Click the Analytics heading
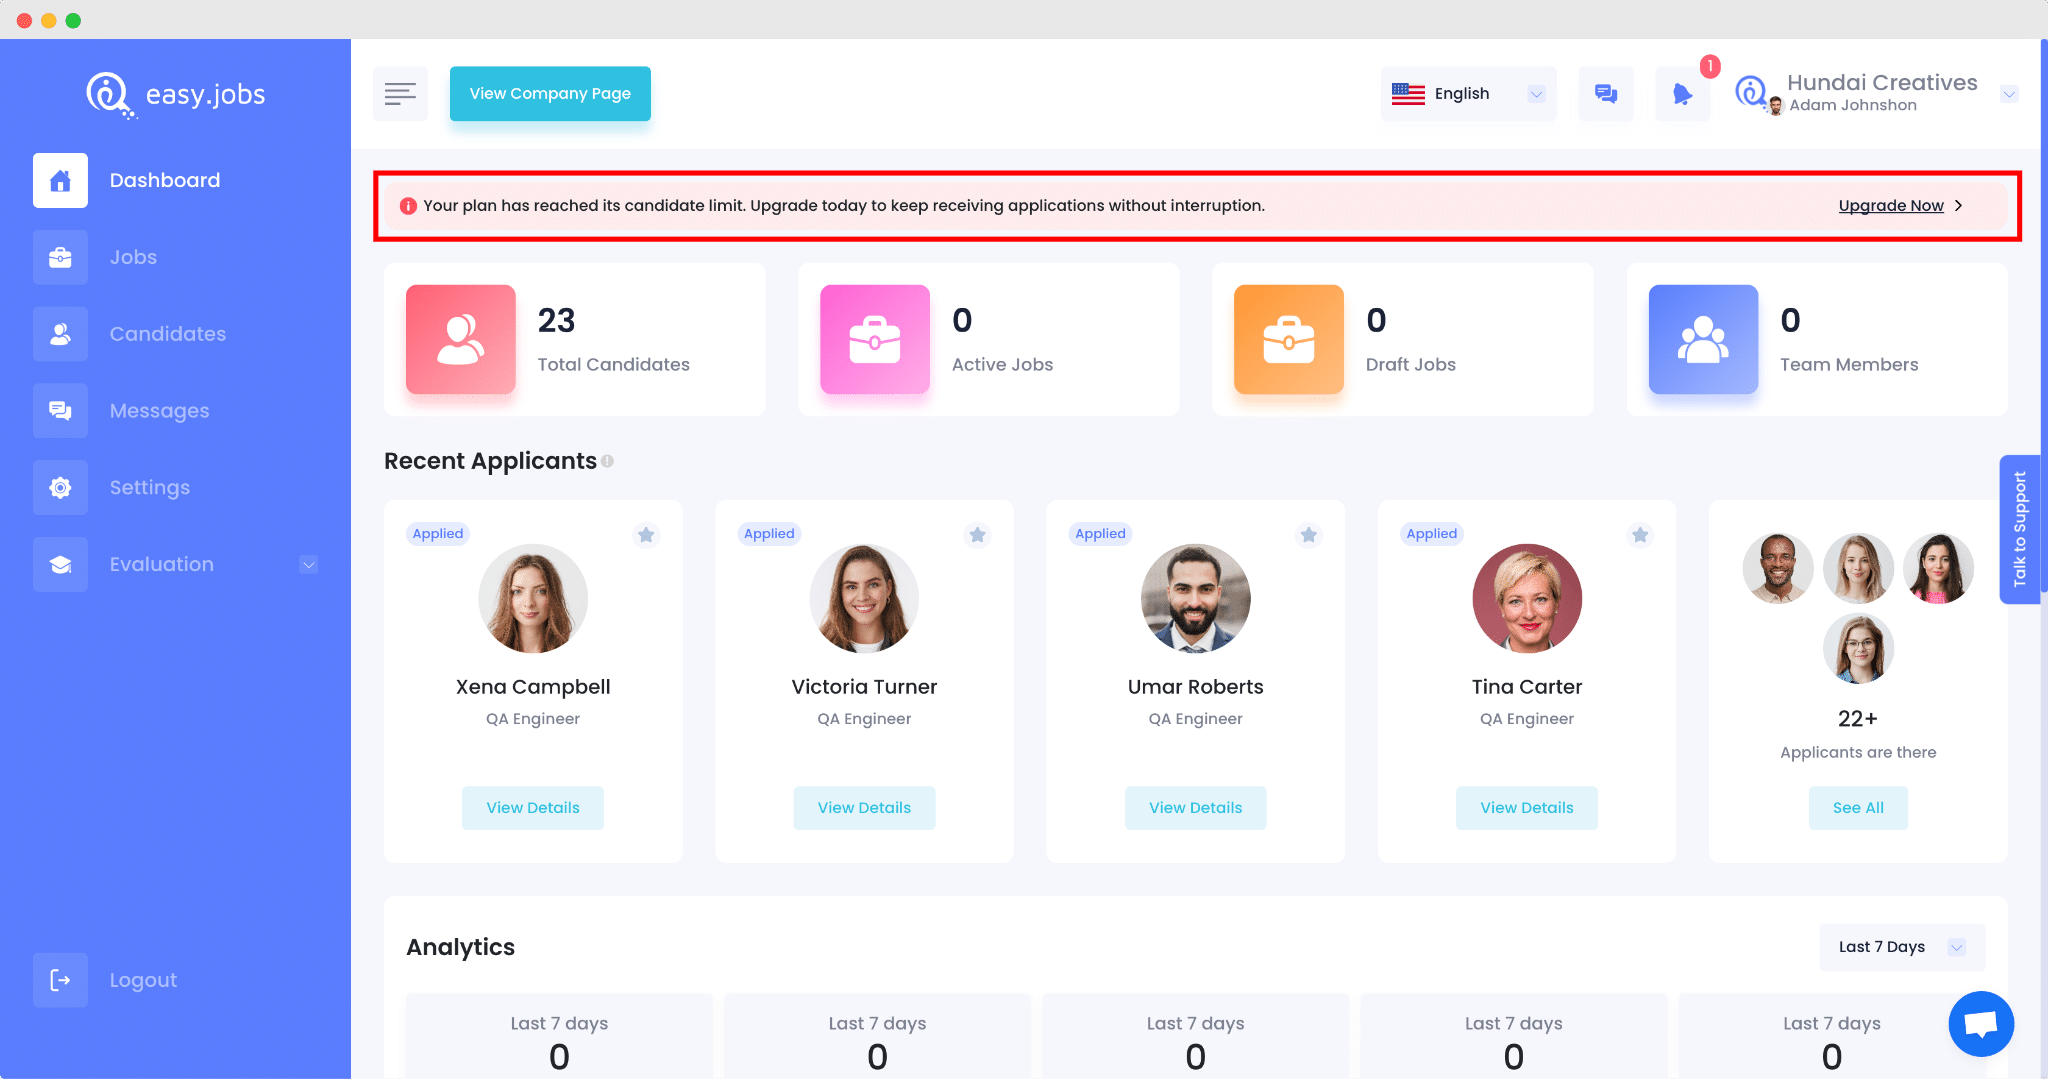2048x1079 pixels. click(460, 947)
